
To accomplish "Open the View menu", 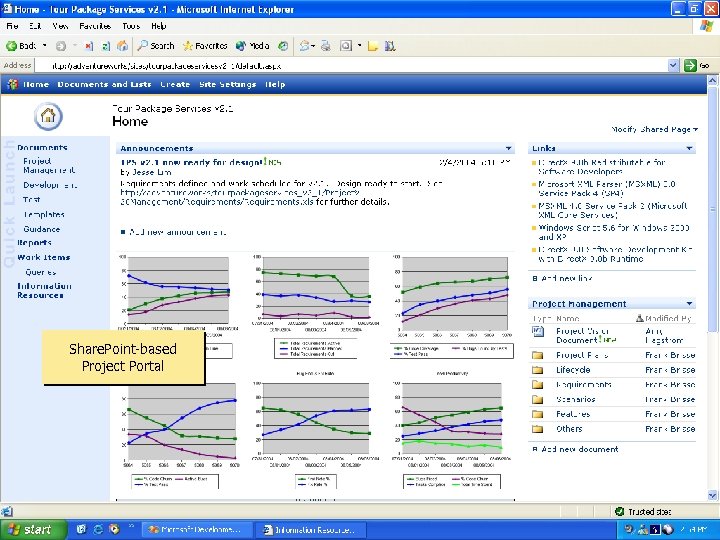I will 60,26.
